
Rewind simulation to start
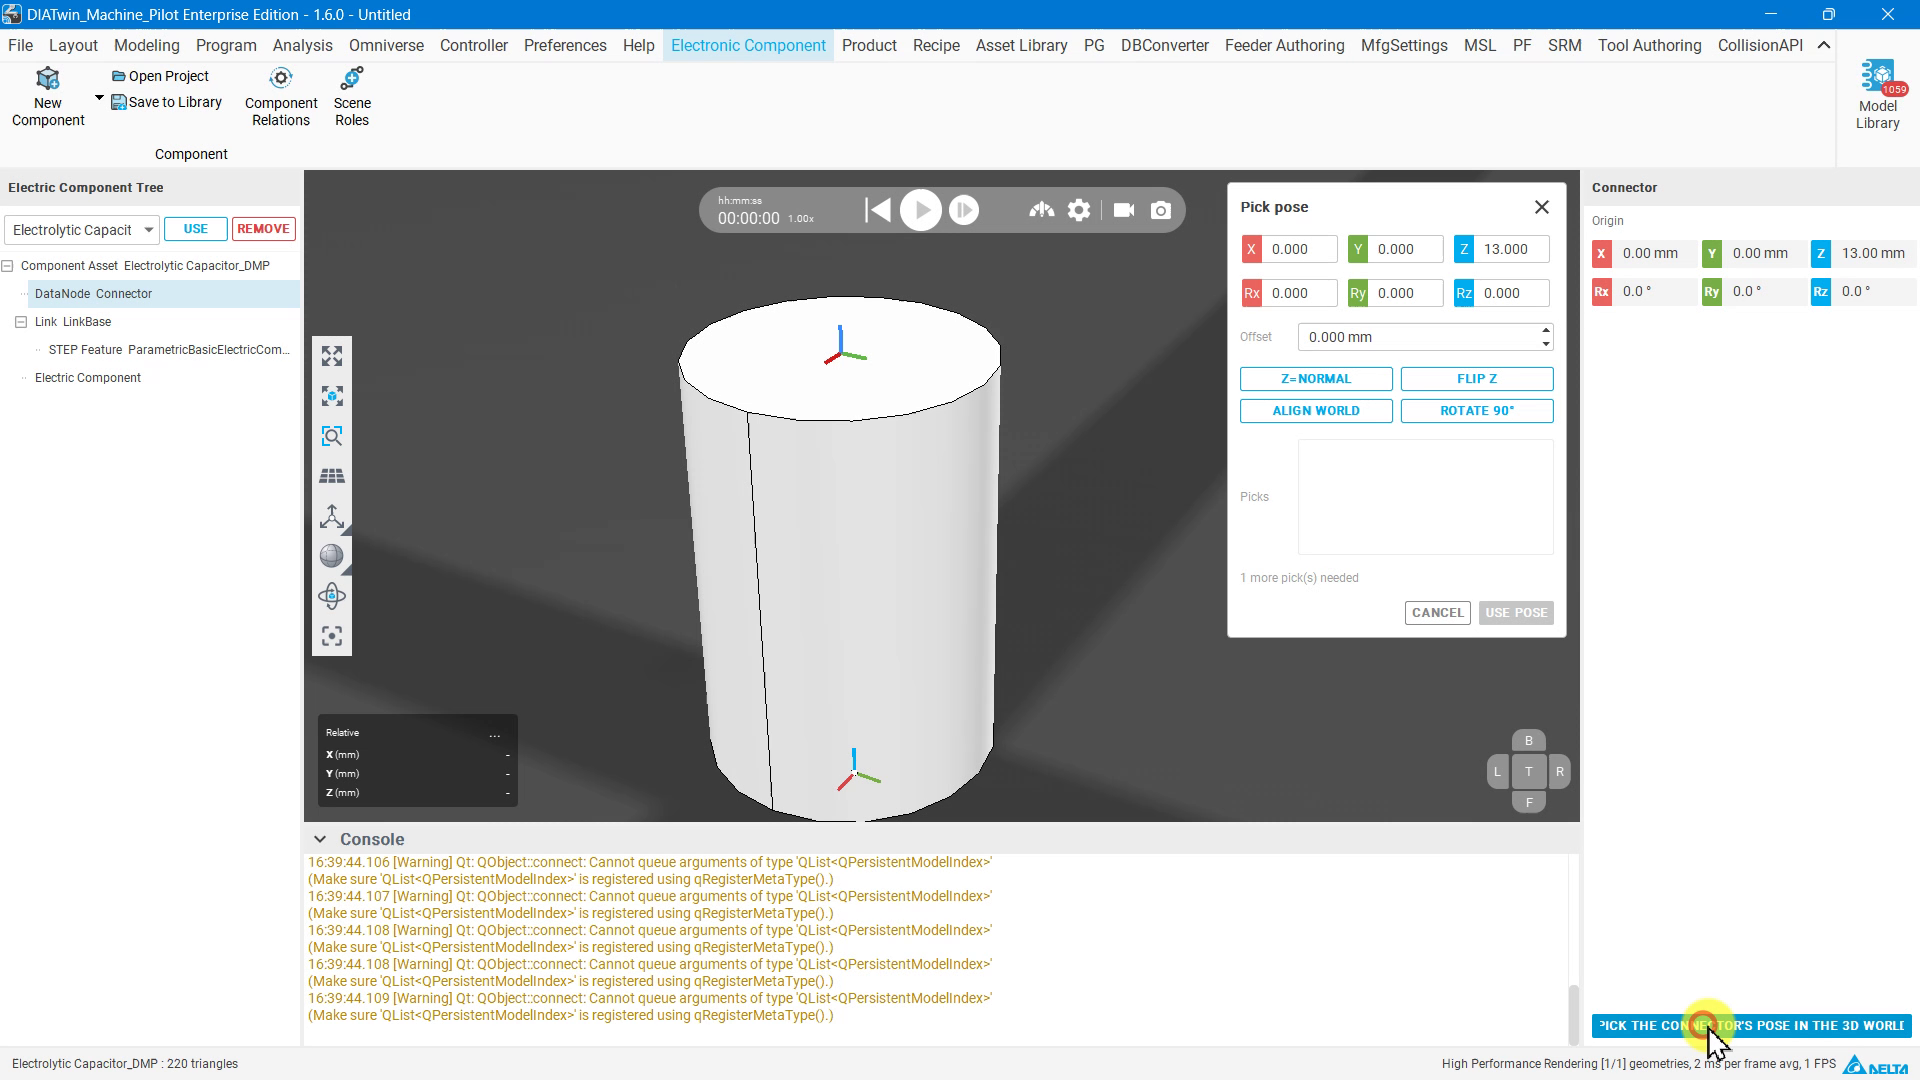click(878, 210)
